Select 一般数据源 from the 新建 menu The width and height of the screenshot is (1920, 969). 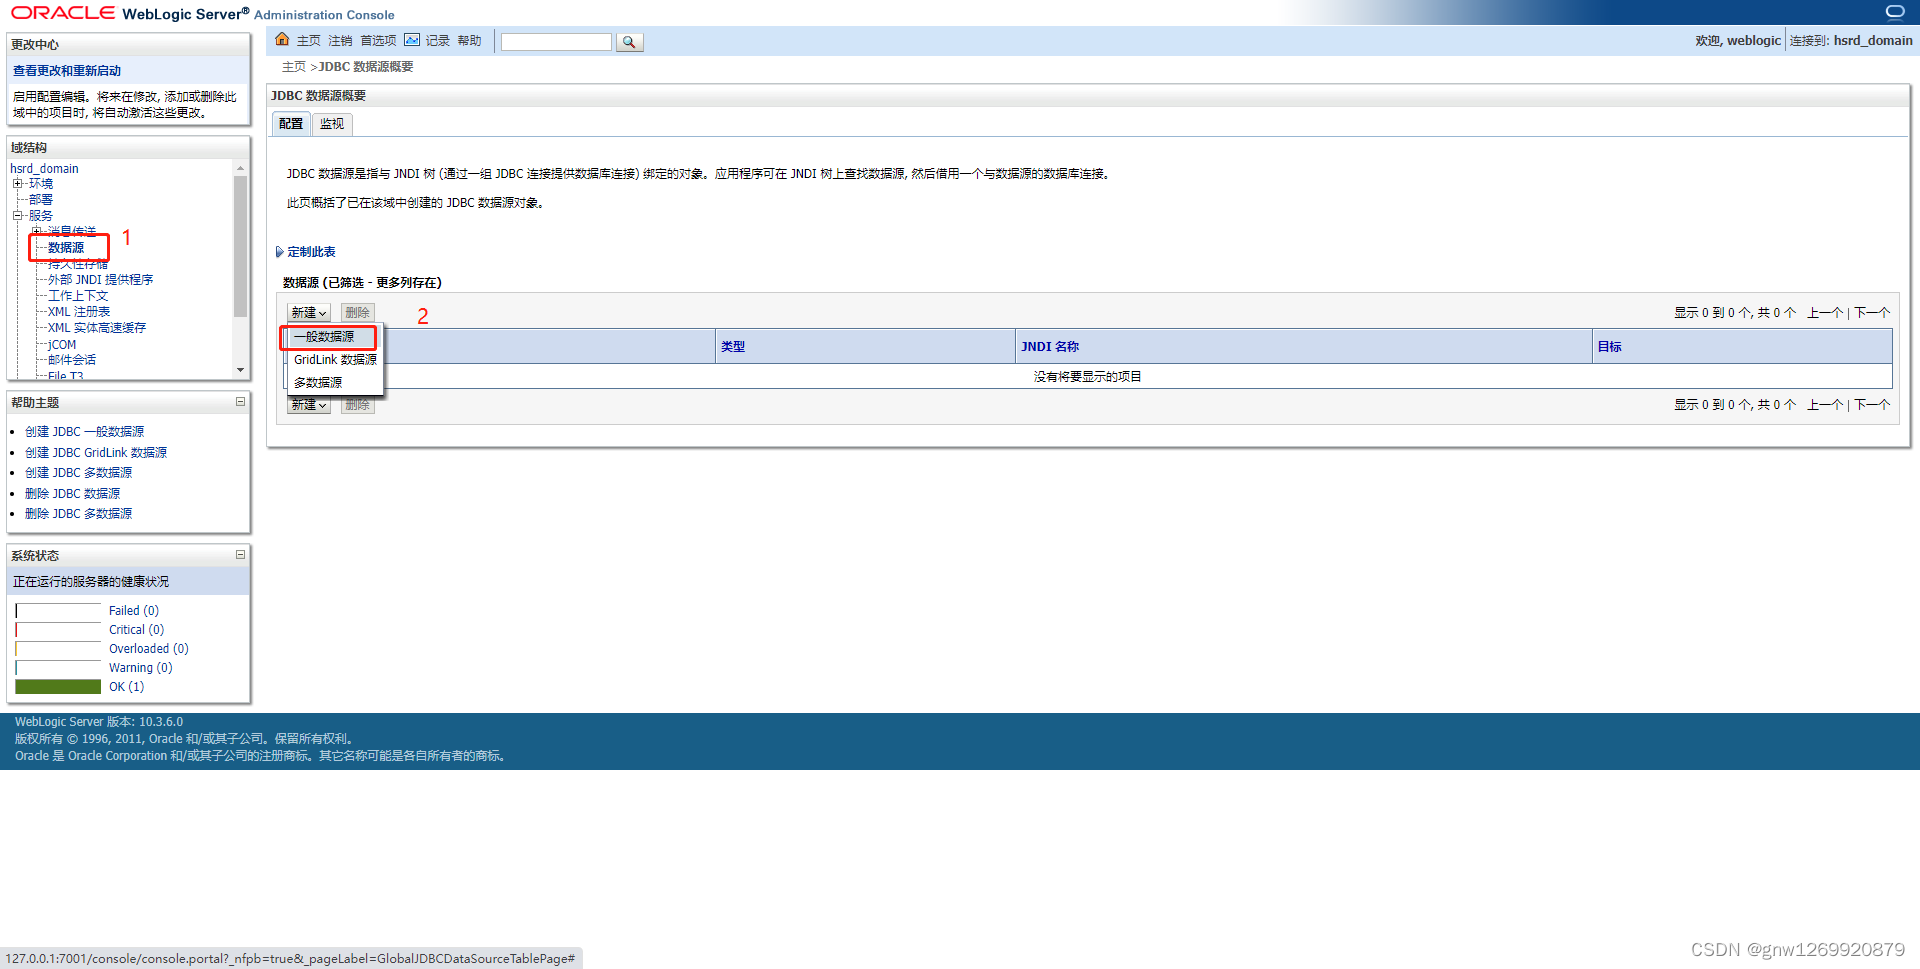pos(324,337)
